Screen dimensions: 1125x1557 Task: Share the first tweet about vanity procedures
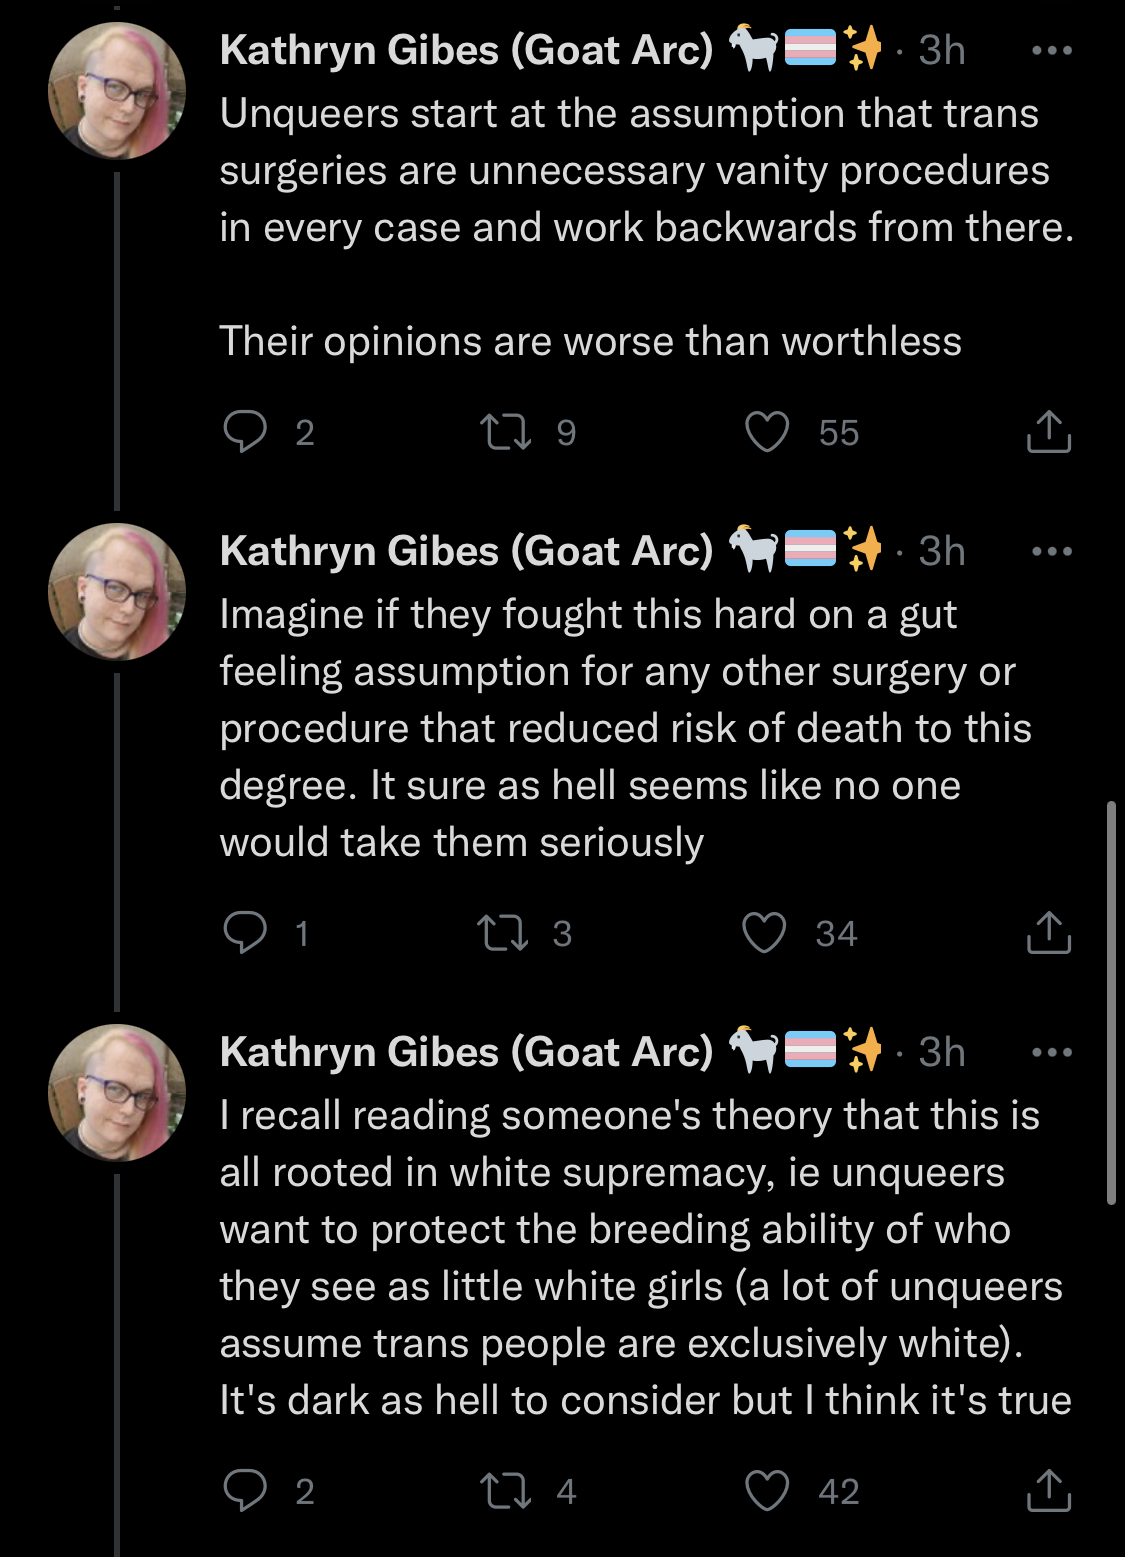[x=1048, y=431]
